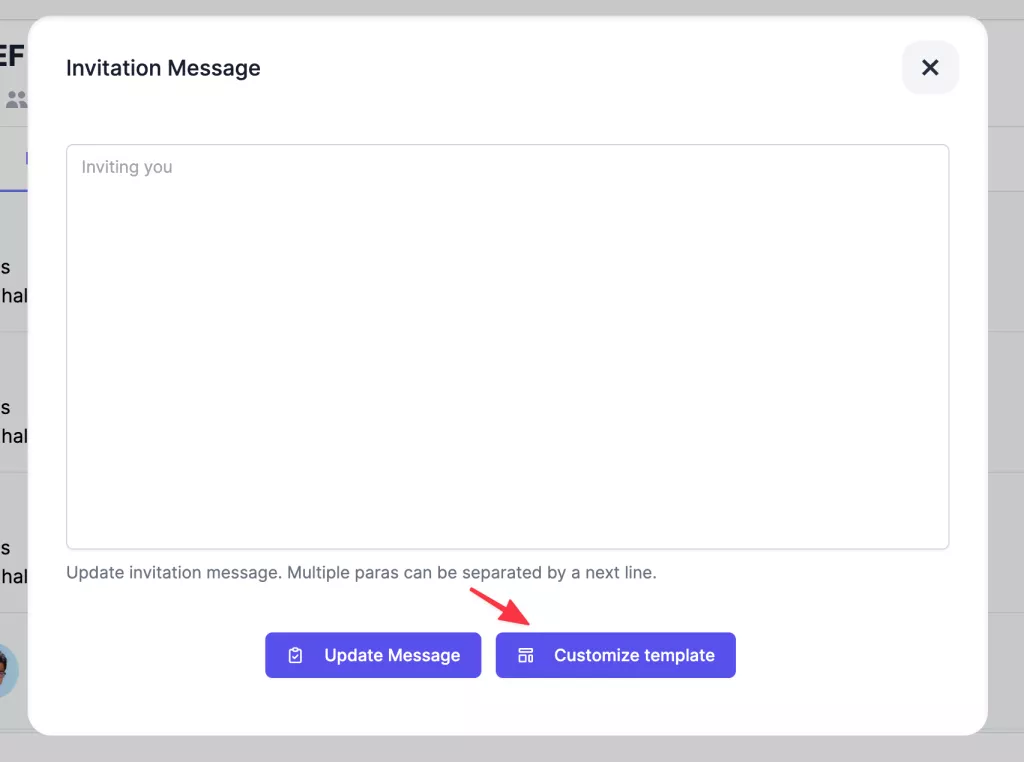The width and height of the screenshot is (1024, 762).
Task: Click the dimmed overlay right of the dialog
Action: point(1005,400)
